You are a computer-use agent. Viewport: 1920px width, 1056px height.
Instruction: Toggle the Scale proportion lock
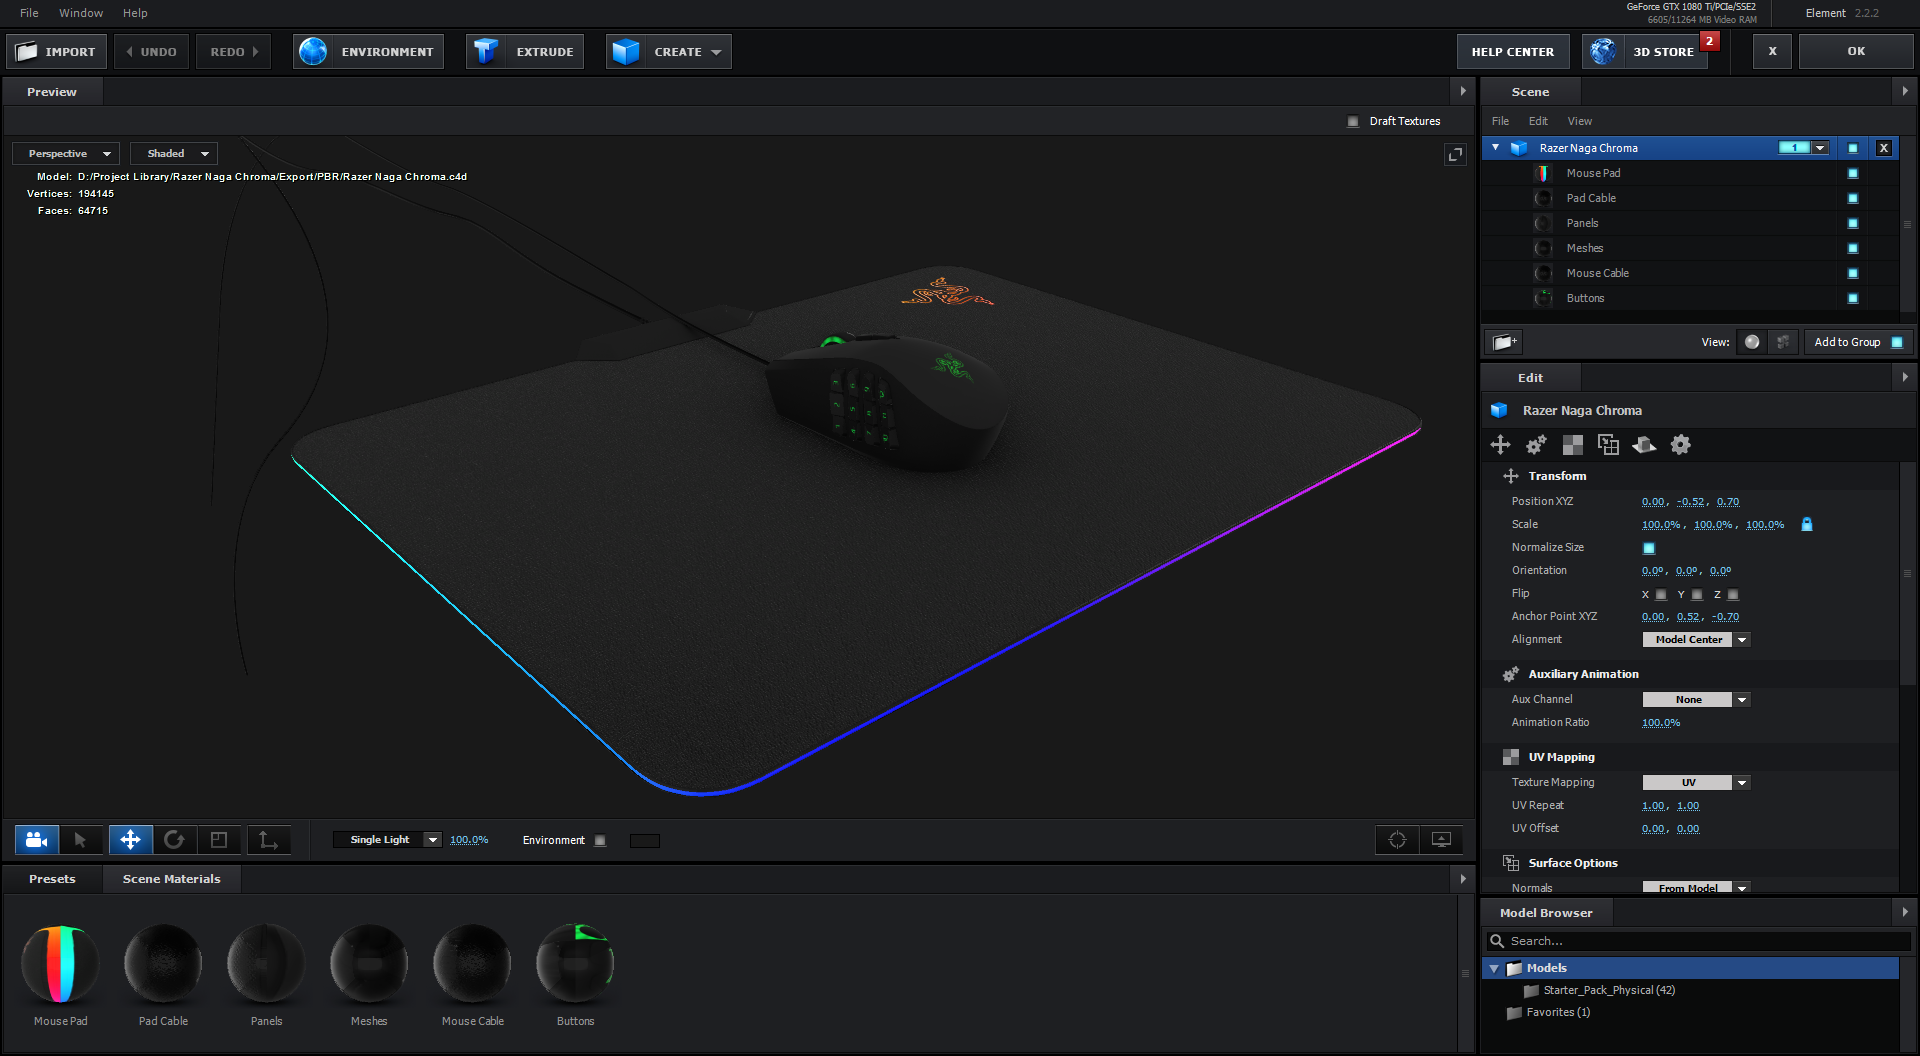pos(1807,524)
